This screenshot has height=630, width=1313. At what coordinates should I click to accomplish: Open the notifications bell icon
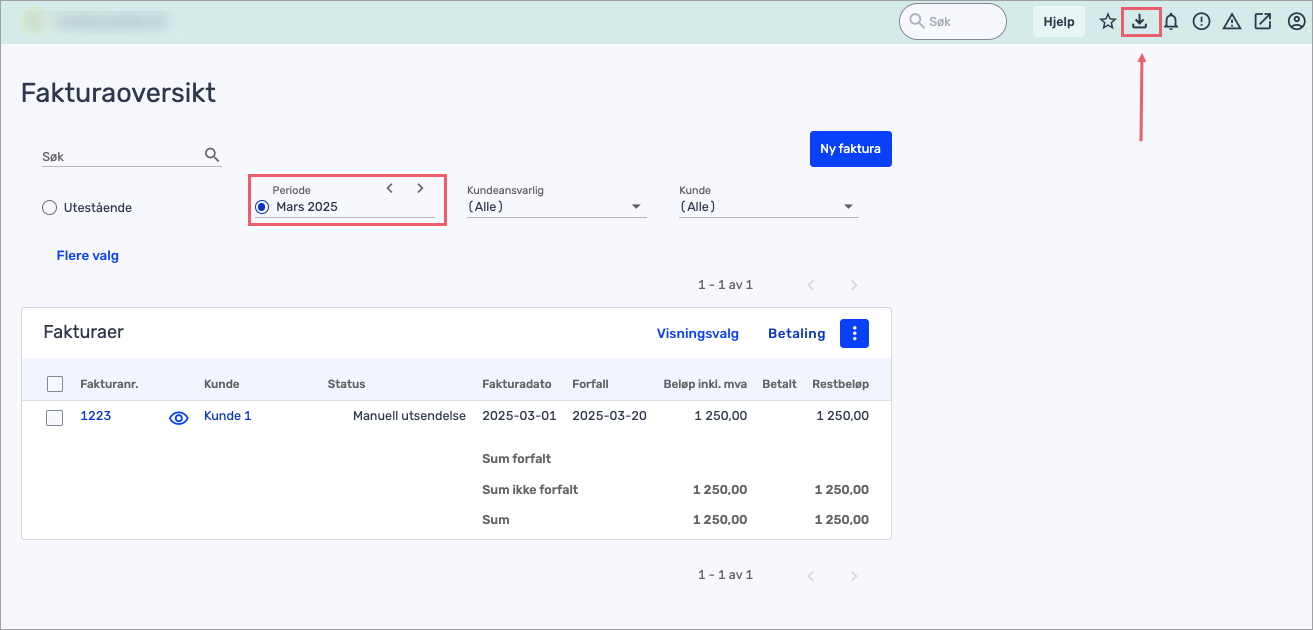1171,21
